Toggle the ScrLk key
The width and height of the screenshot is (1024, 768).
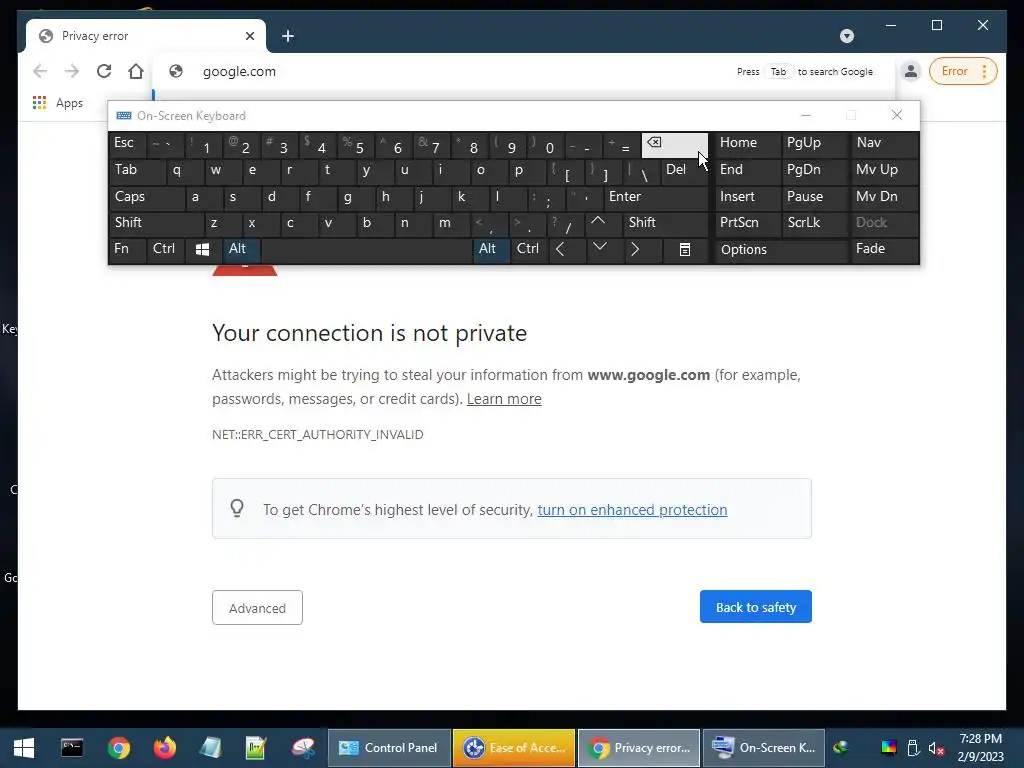tap(815, 223)
